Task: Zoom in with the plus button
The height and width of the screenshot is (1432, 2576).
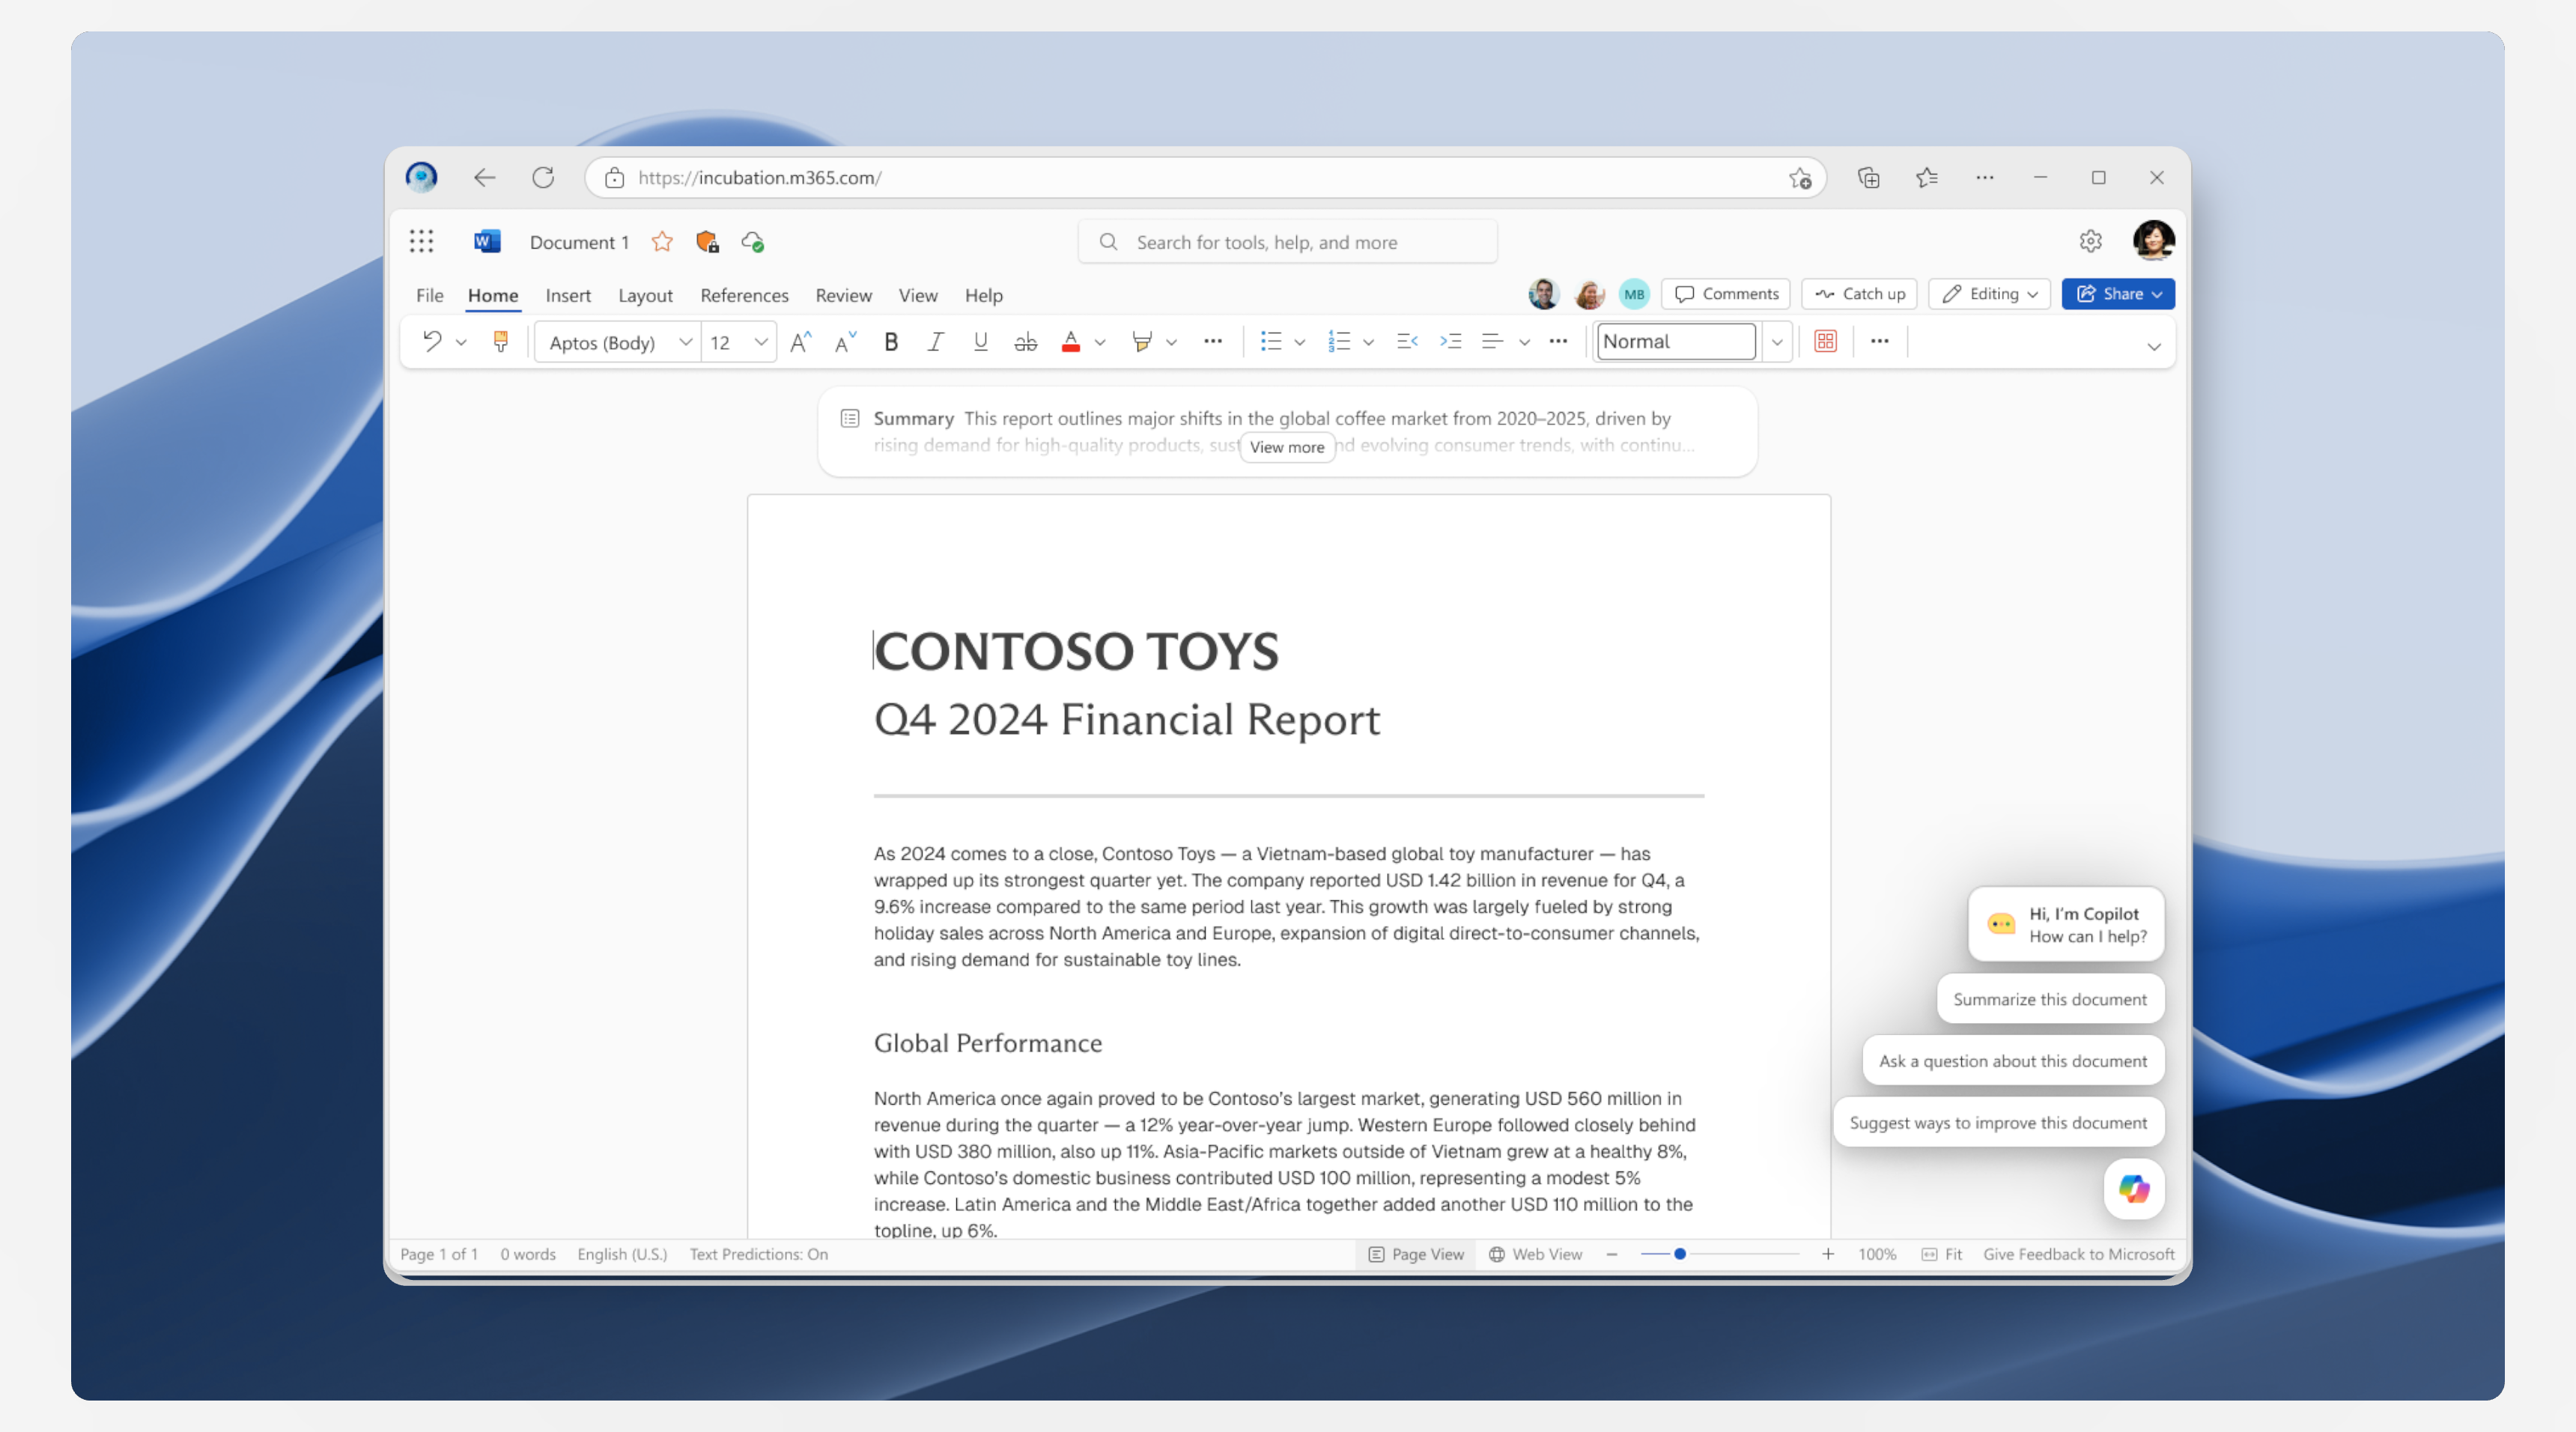Action: pos(1828,1254)
